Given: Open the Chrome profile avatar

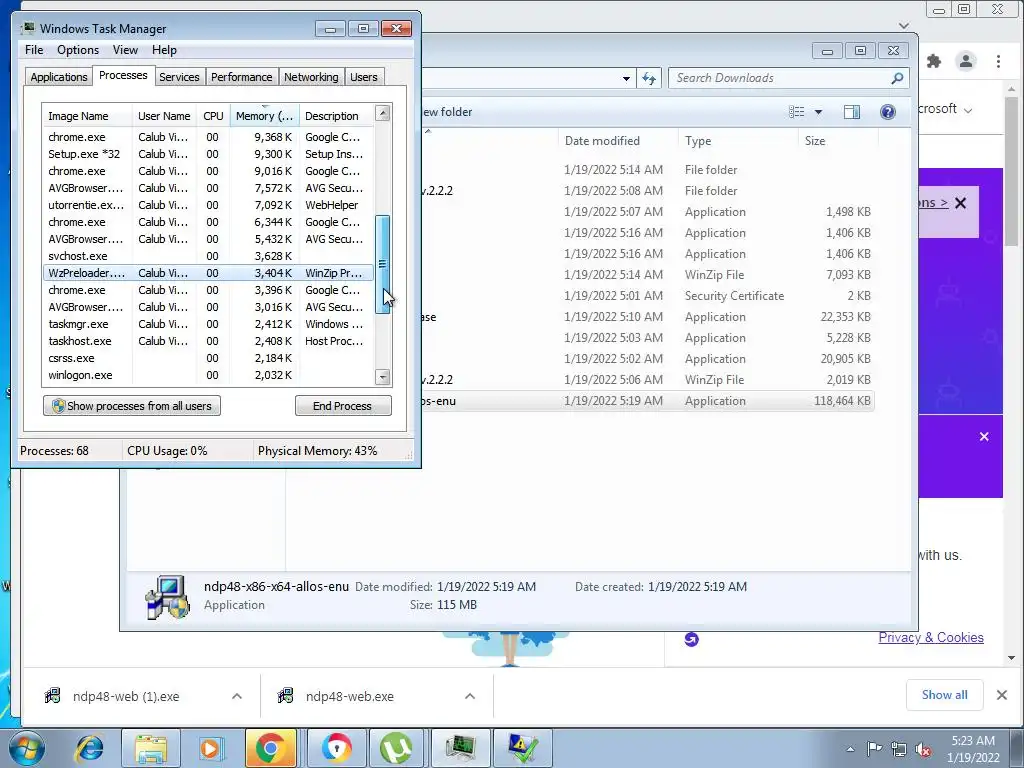Looking at the screenshot, I should coord(966,61).
